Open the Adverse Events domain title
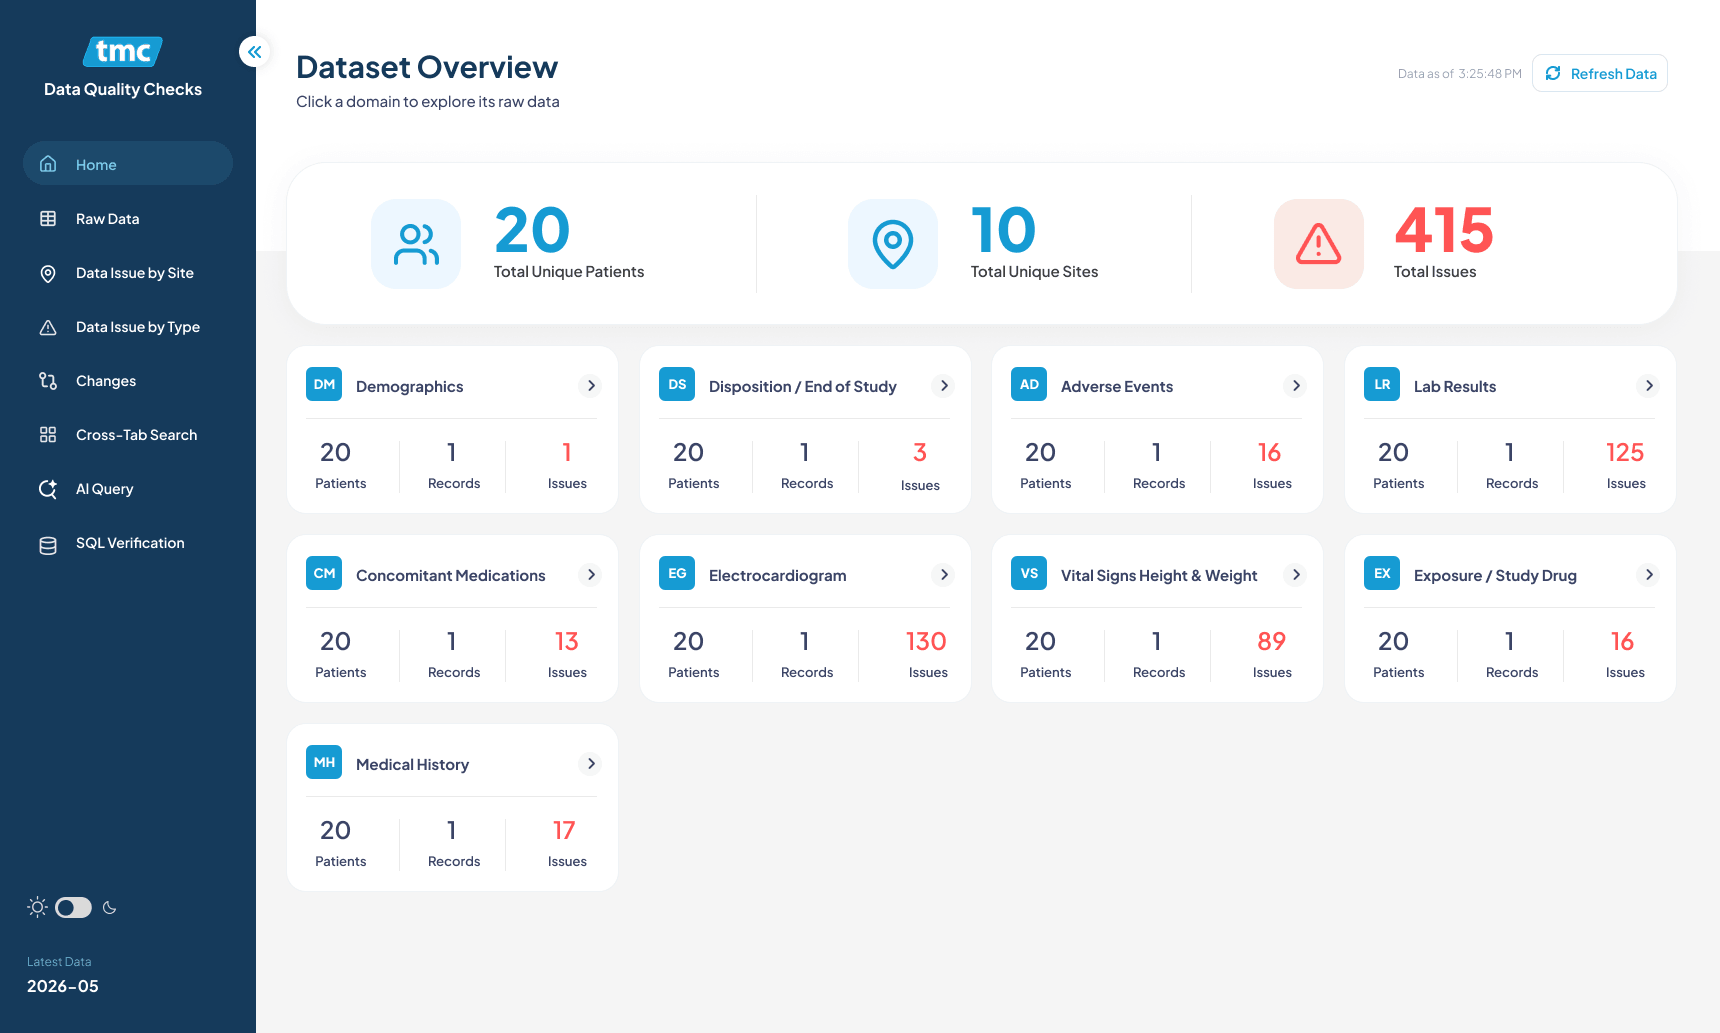Image resolution: width=1720 pixels, height=1033 pixels. click(1117, 386)
